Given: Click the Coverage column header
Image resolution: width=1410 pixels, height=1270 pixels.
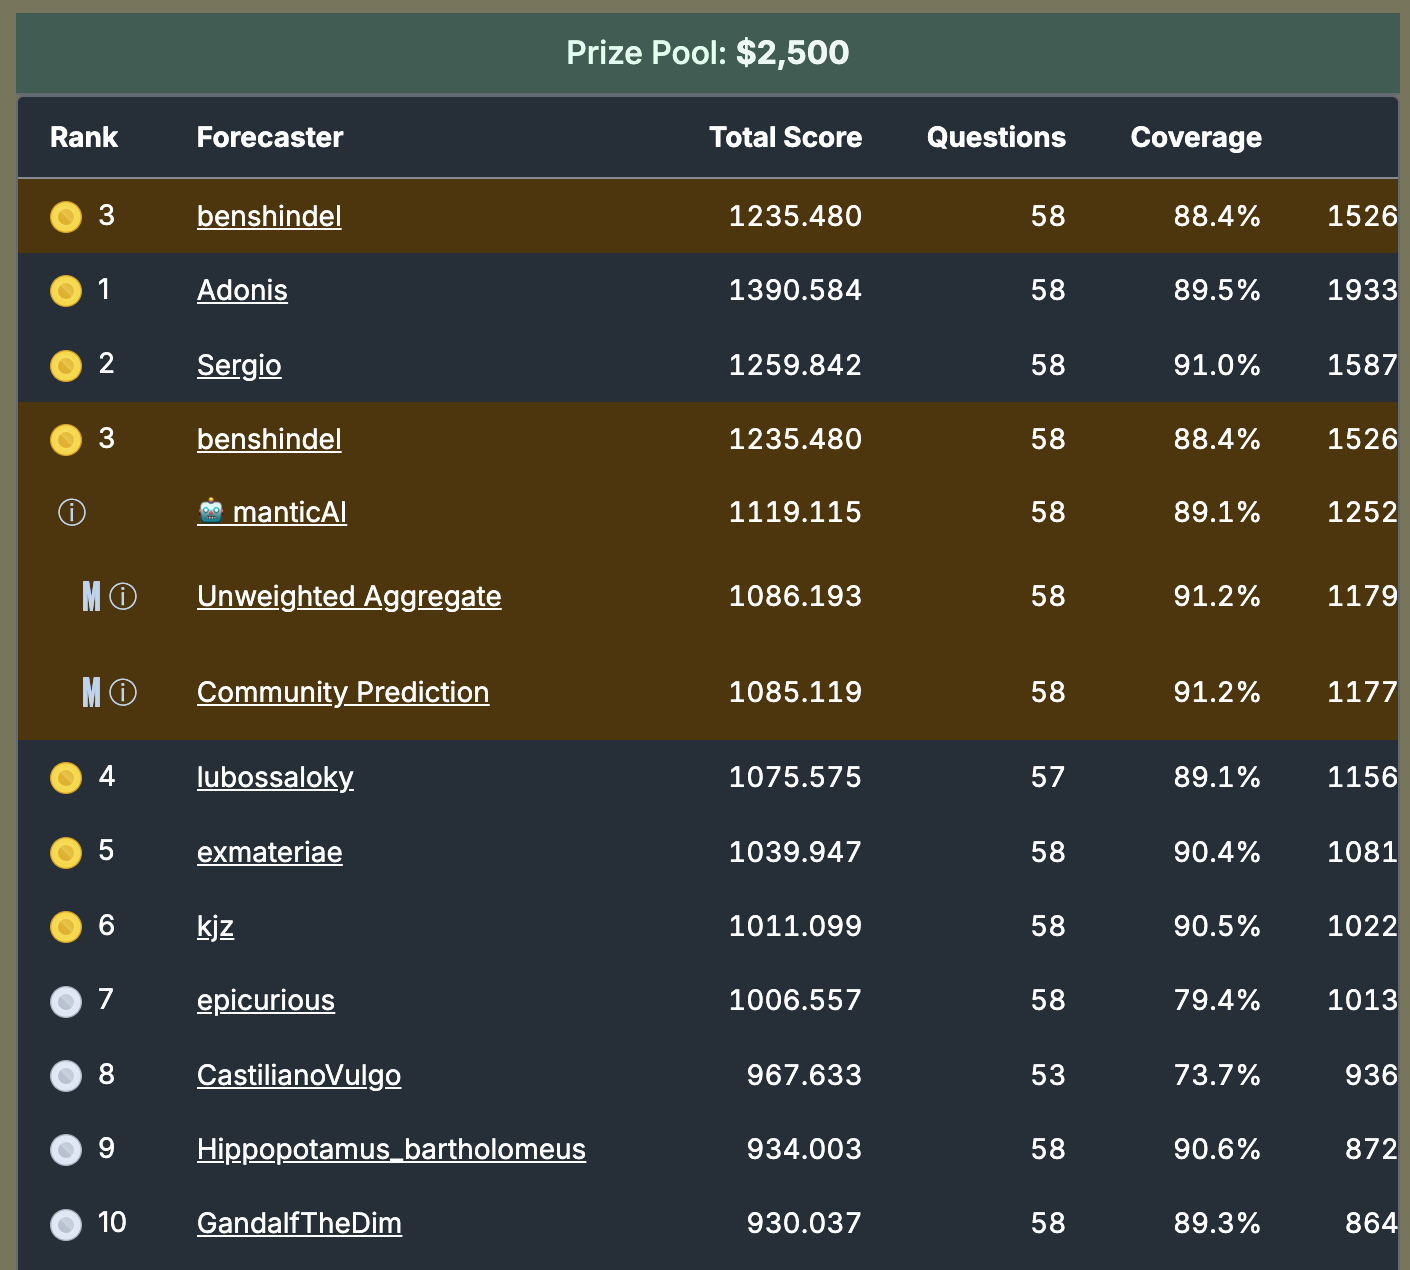Looking at the screenshot, I should (x=1196, y=137).
